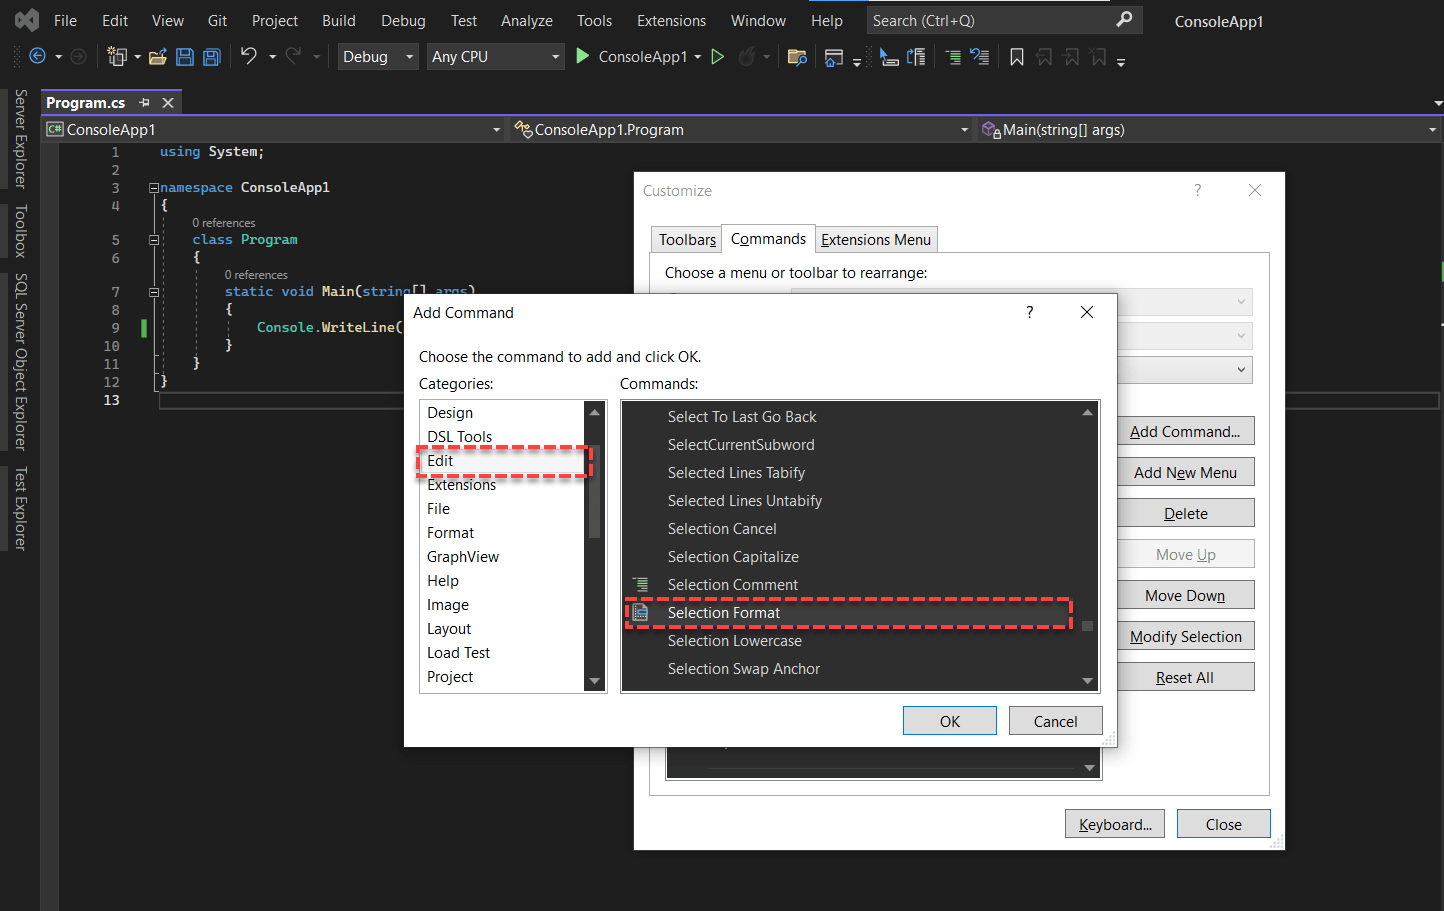The height and width of the screenshot is (911, 1444).
Task: Click OK in Add Command dialog
Action: [950, 721]
